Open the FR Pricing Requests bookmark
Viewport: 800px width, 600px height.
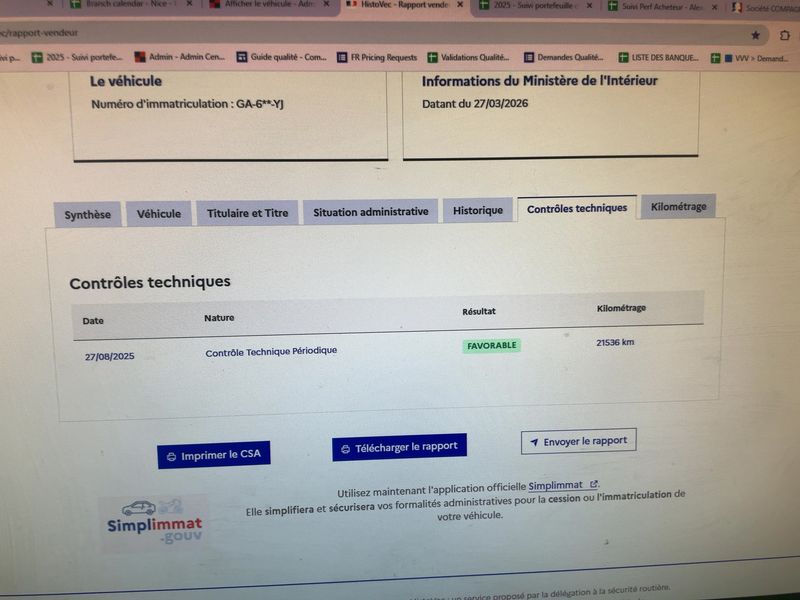click(377, 57)
